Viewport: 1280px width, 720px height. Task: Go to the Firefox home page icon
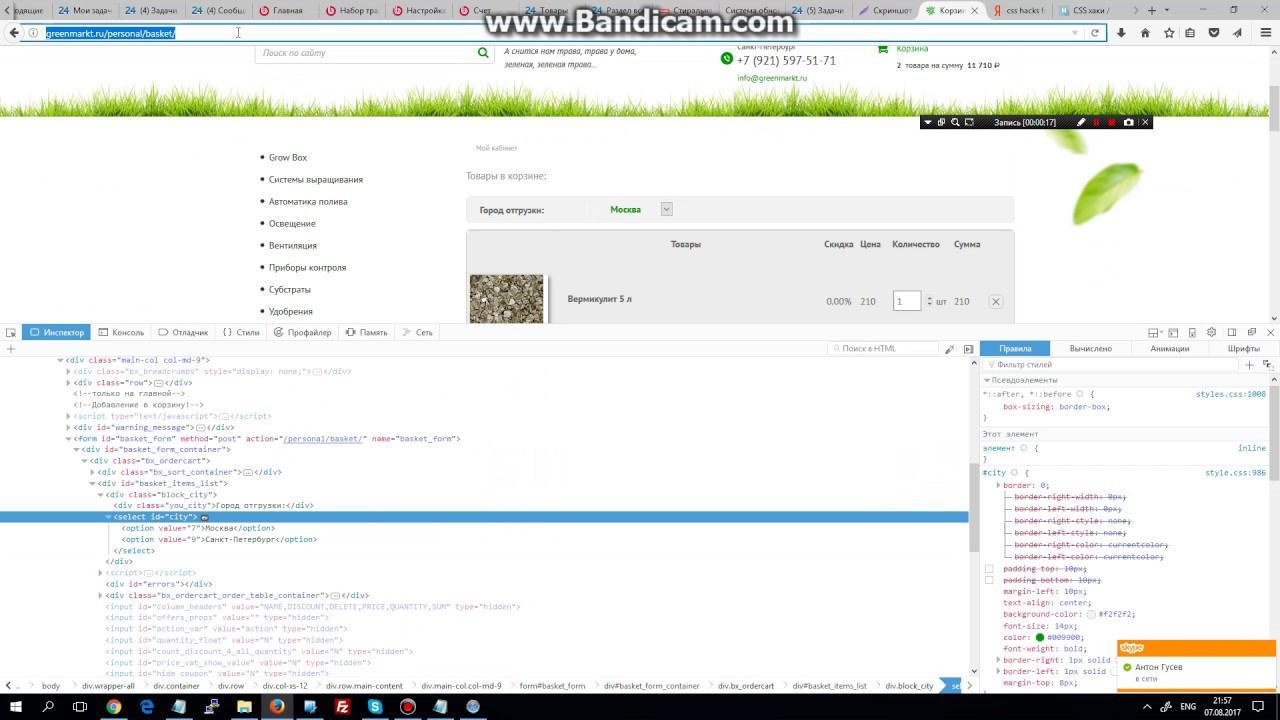(1145, 33)
